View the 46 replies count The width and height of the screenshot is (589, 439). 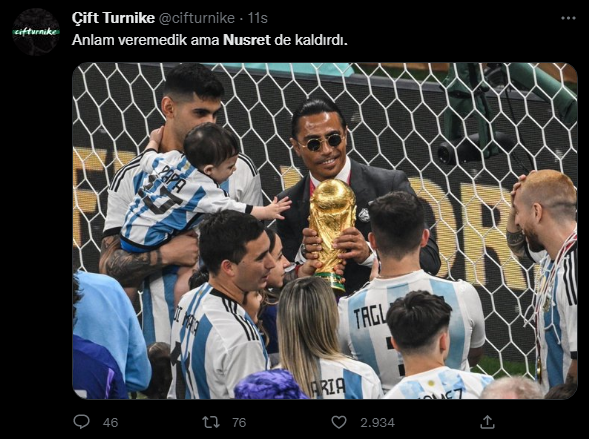tap(110, 423)
